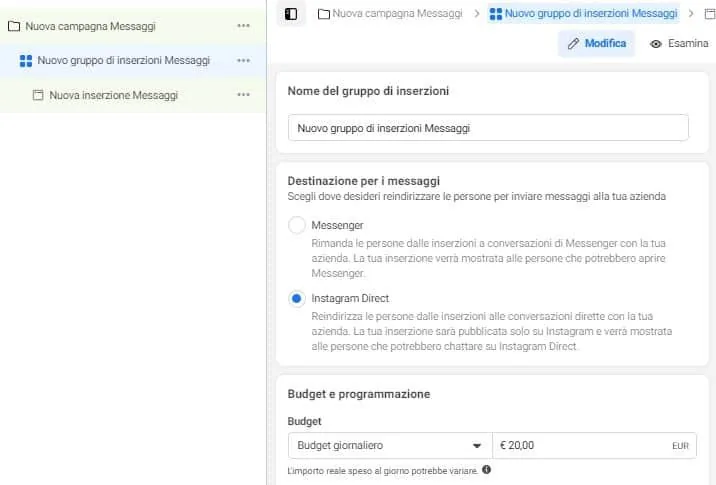Switch to the Esamina view
Image resolution: width=716 pixels, height=485 pixels.
click(x=679, y=44)
